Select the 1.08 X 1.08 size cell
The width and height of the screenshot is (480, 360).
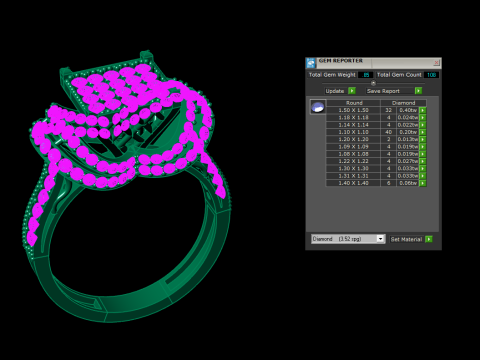point(353,154)
